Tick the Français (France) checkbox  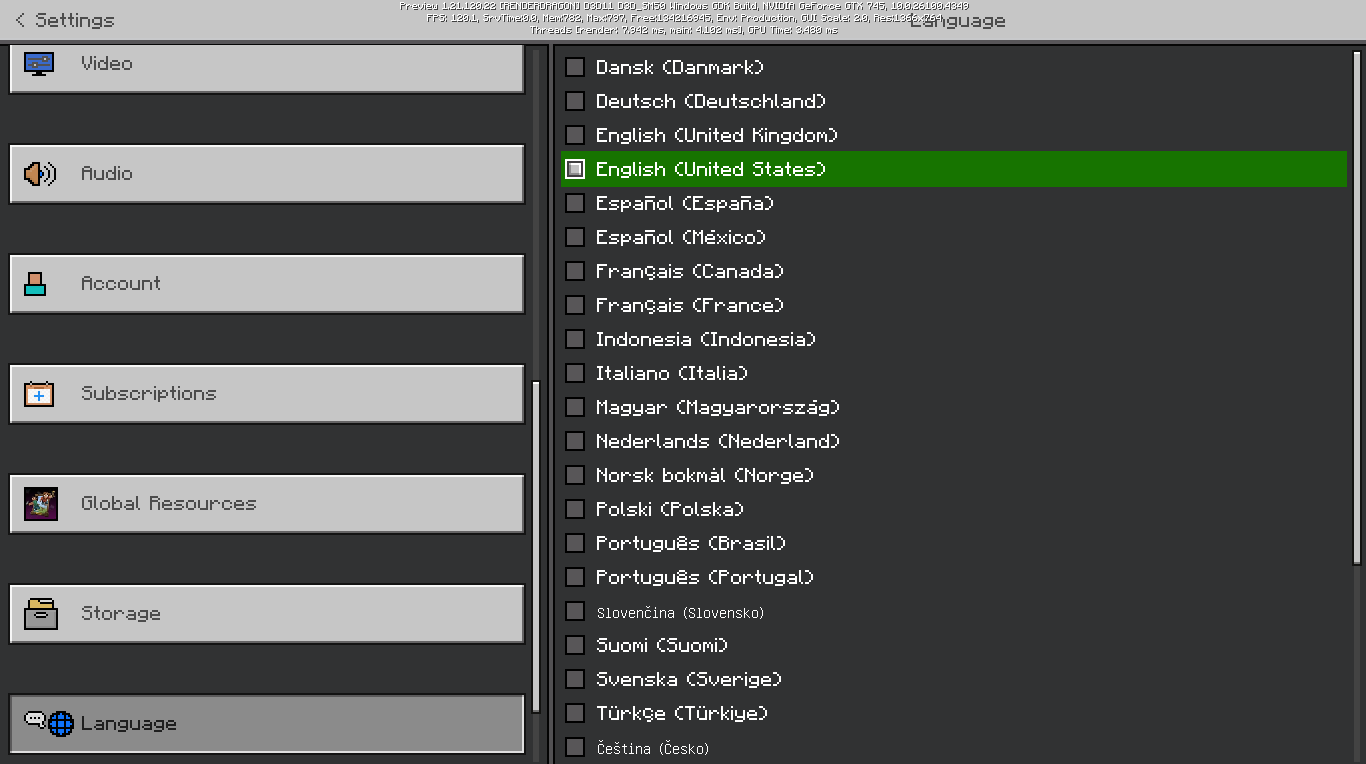click(575, 305)
